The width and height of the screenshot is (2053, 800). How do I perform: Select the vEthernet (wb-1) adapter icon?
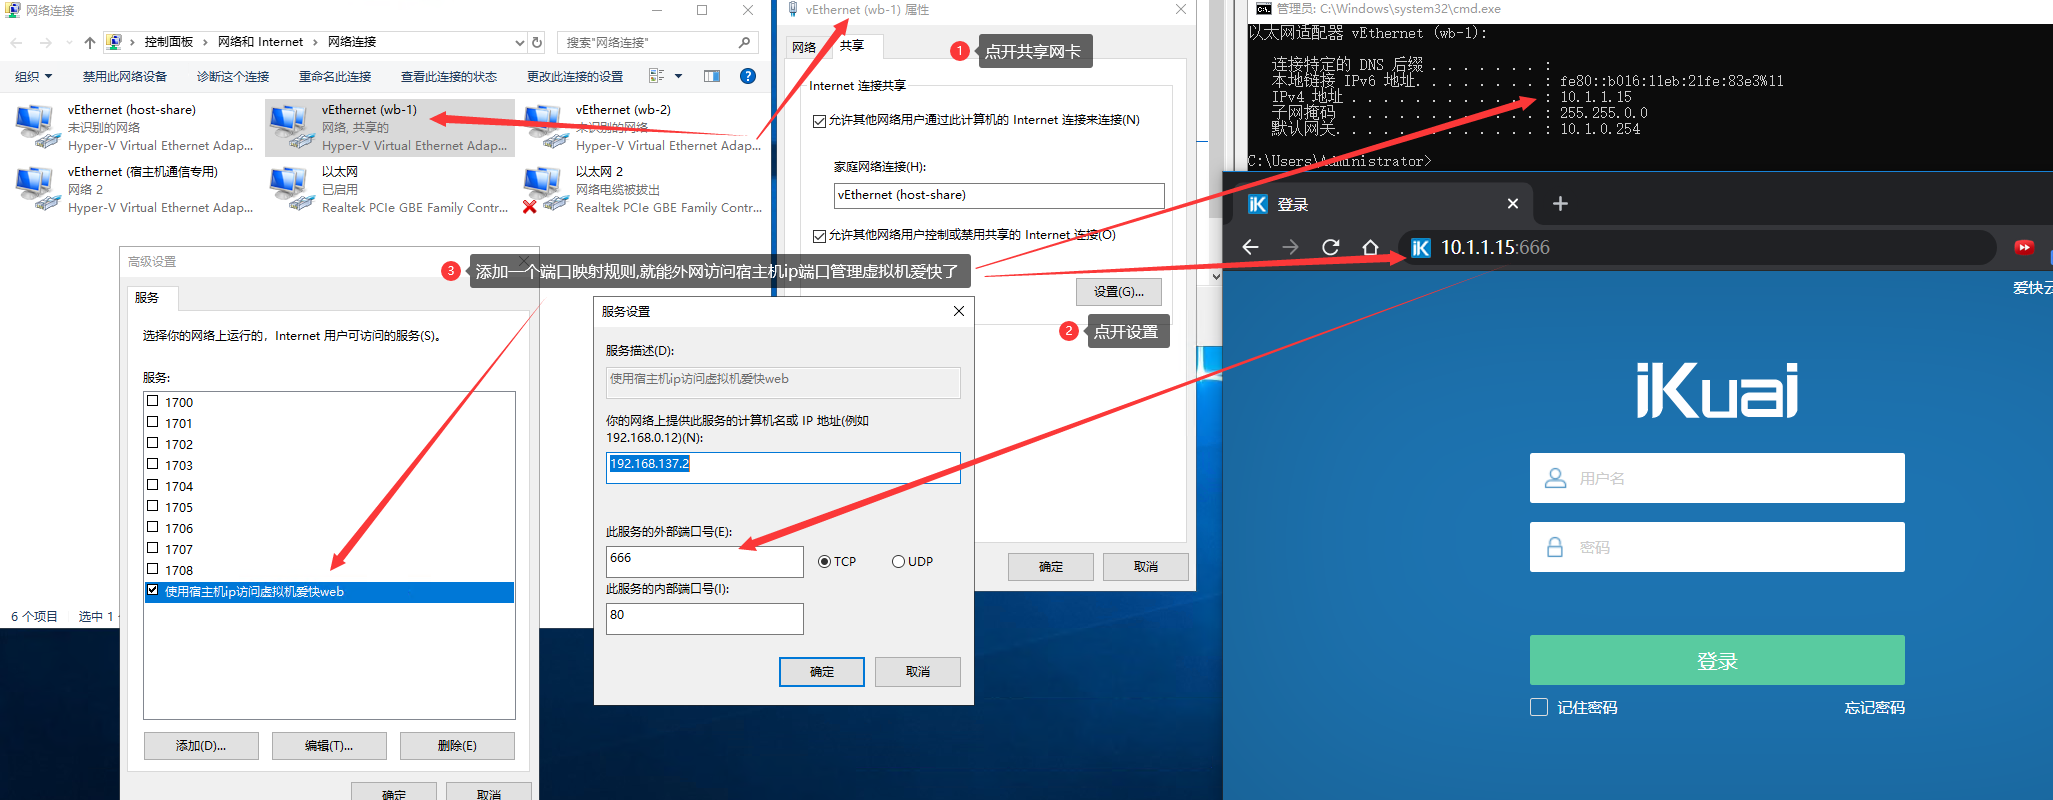(x=291, y=126)
